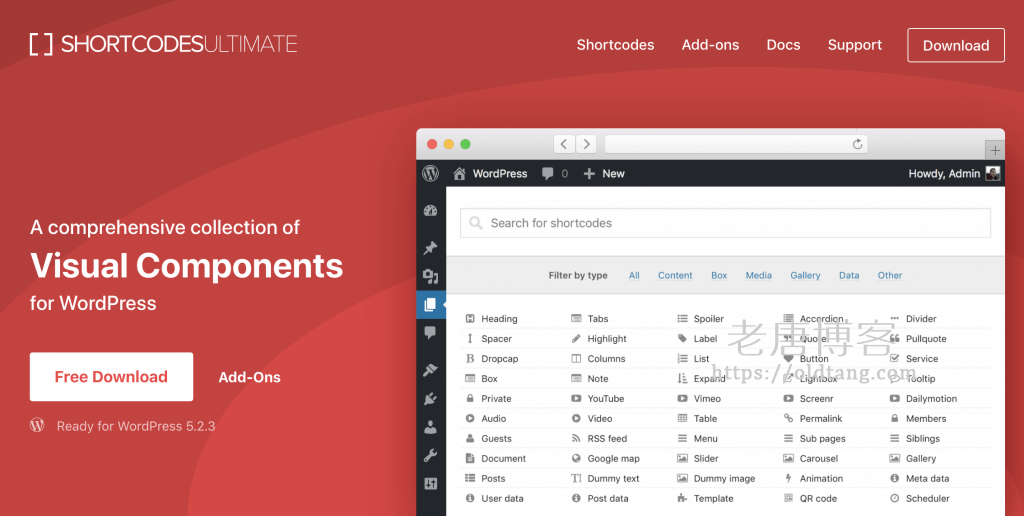This screenshot has width=1024, height=516.
Task: Click the Users person icon in sidebar
Action: 431,428
